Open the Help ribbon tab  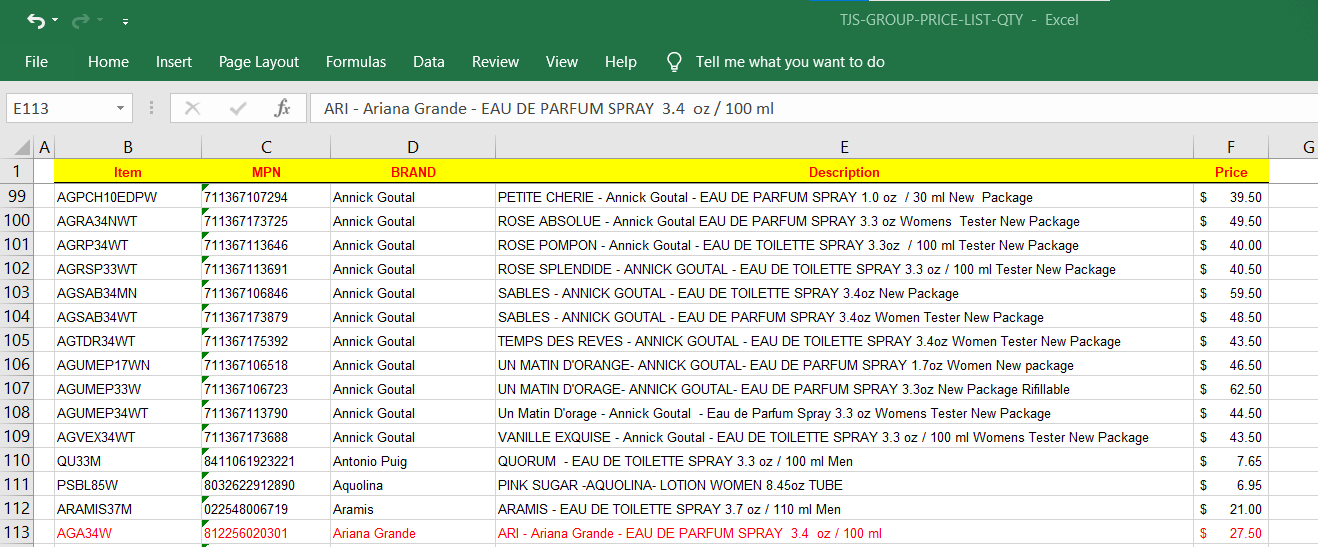(x=621, y=62)
